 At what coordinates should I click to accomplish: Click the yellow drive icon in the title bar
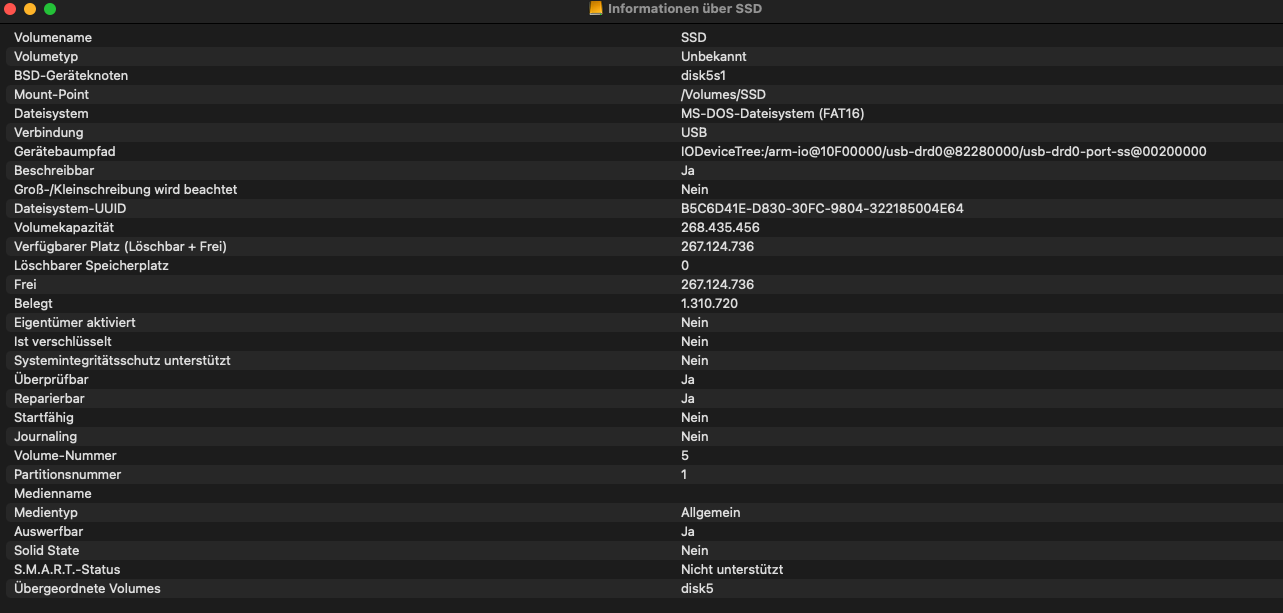[596, 9]
